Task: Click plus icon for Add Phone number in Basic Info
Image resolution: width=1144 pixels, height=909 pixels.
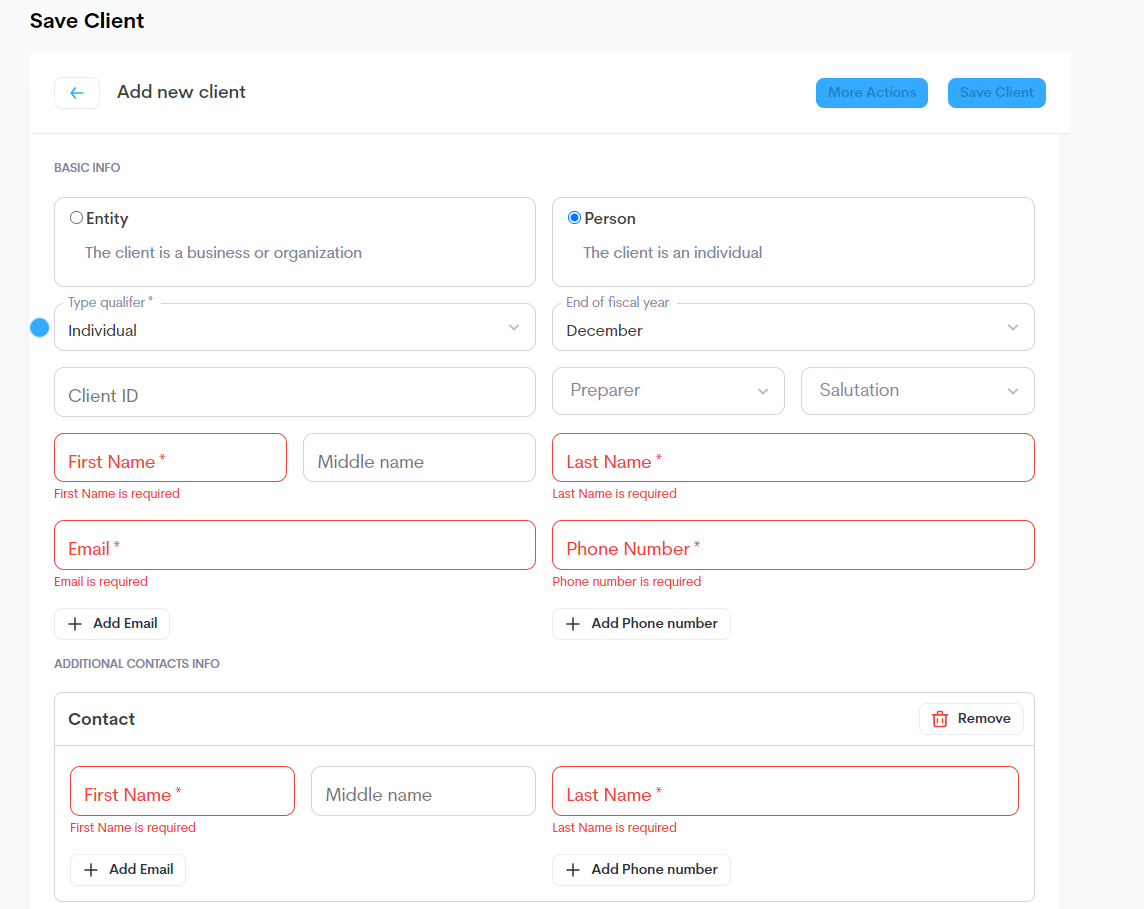Action: click(573, 624)
